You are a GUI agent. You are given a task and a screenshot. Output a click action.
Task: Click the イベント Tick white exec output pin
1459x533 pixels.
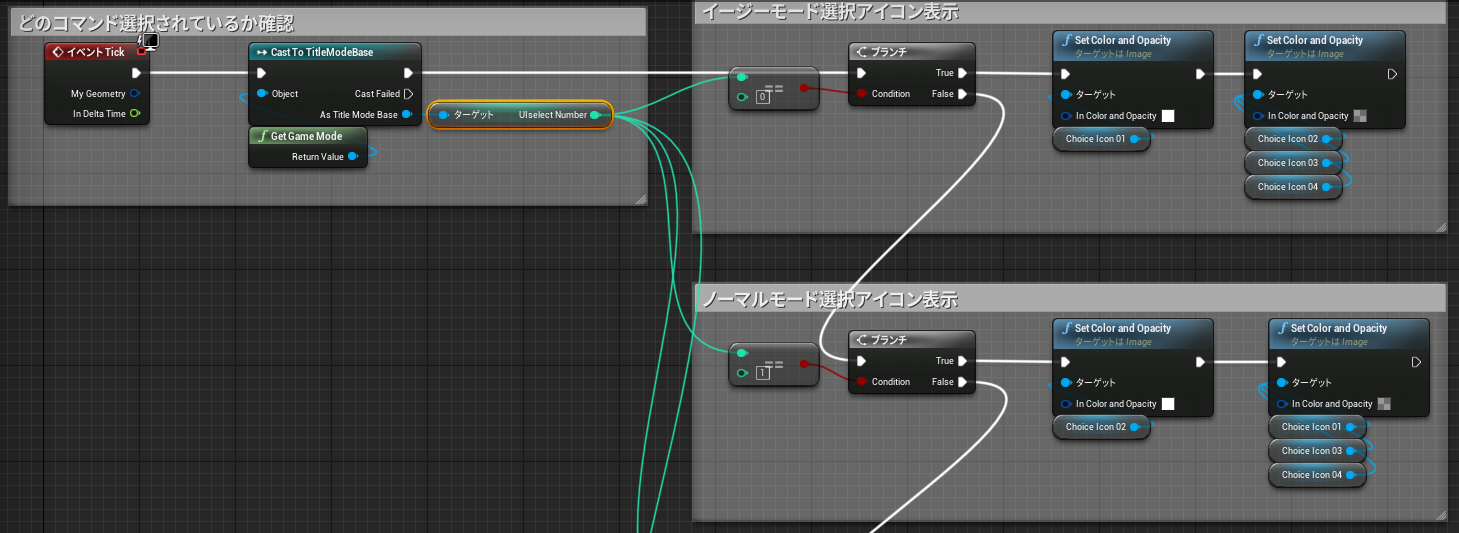(136, 73)
